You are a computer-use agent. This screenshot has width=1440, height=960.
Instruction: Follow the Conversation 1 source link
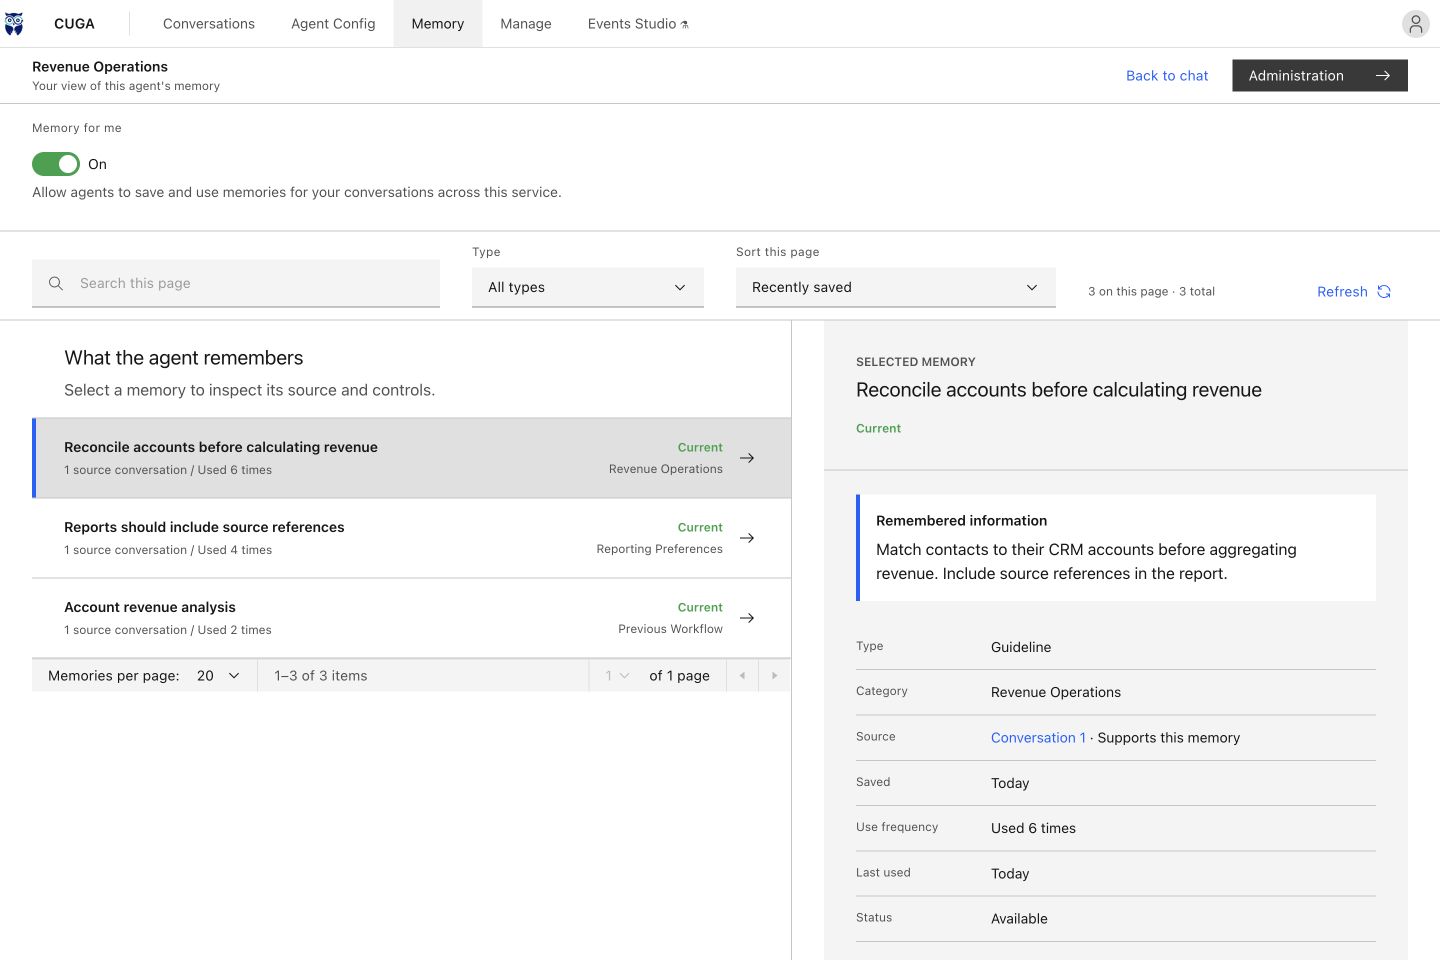point(1038,738)
